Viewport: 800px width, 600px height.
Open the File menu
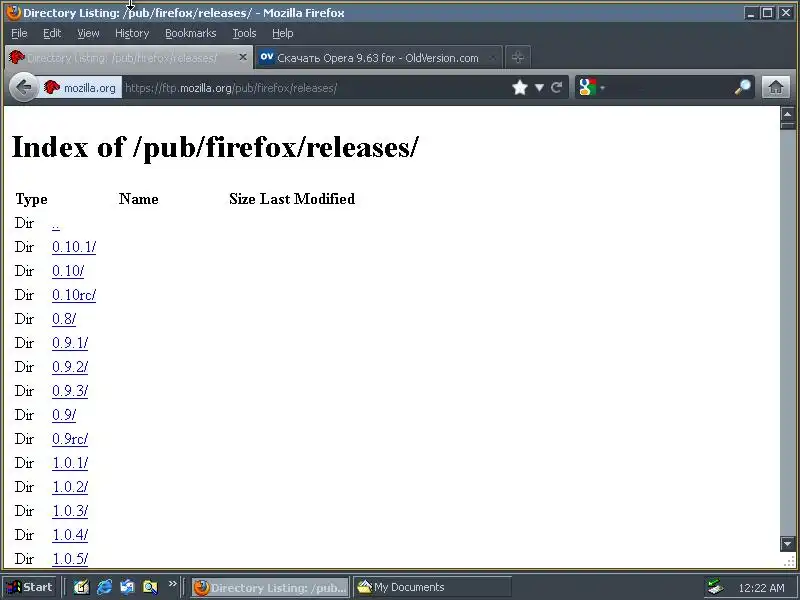tap(19, 33)
